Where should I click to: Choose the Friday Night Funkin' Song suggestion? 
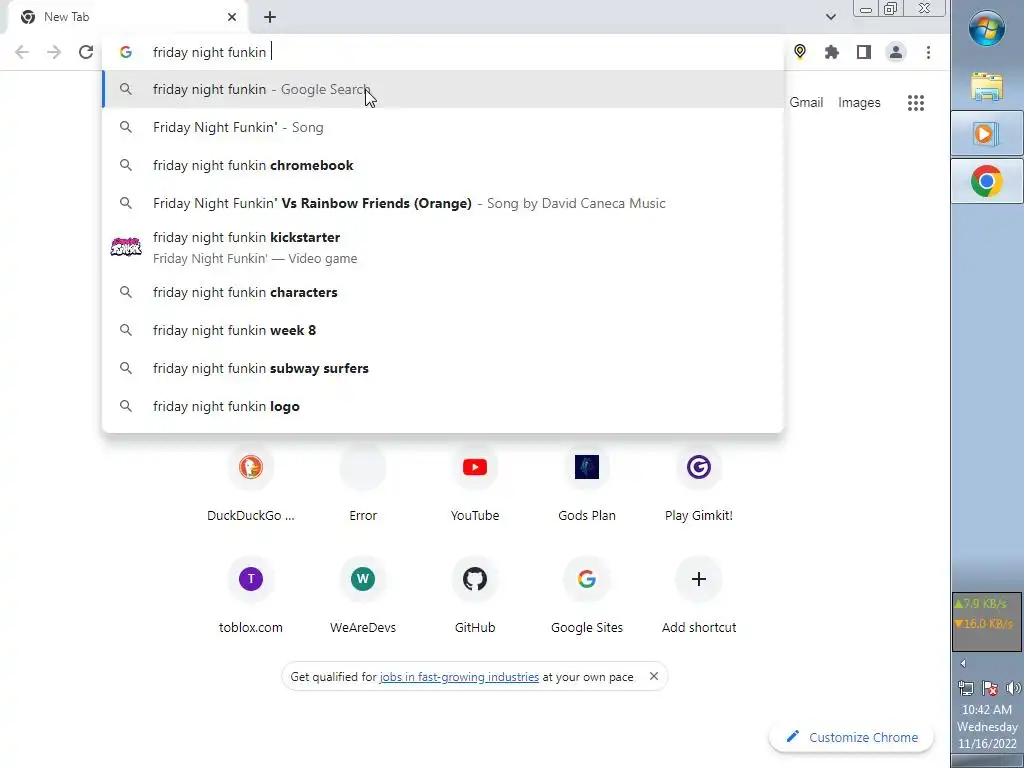(443, 127)
